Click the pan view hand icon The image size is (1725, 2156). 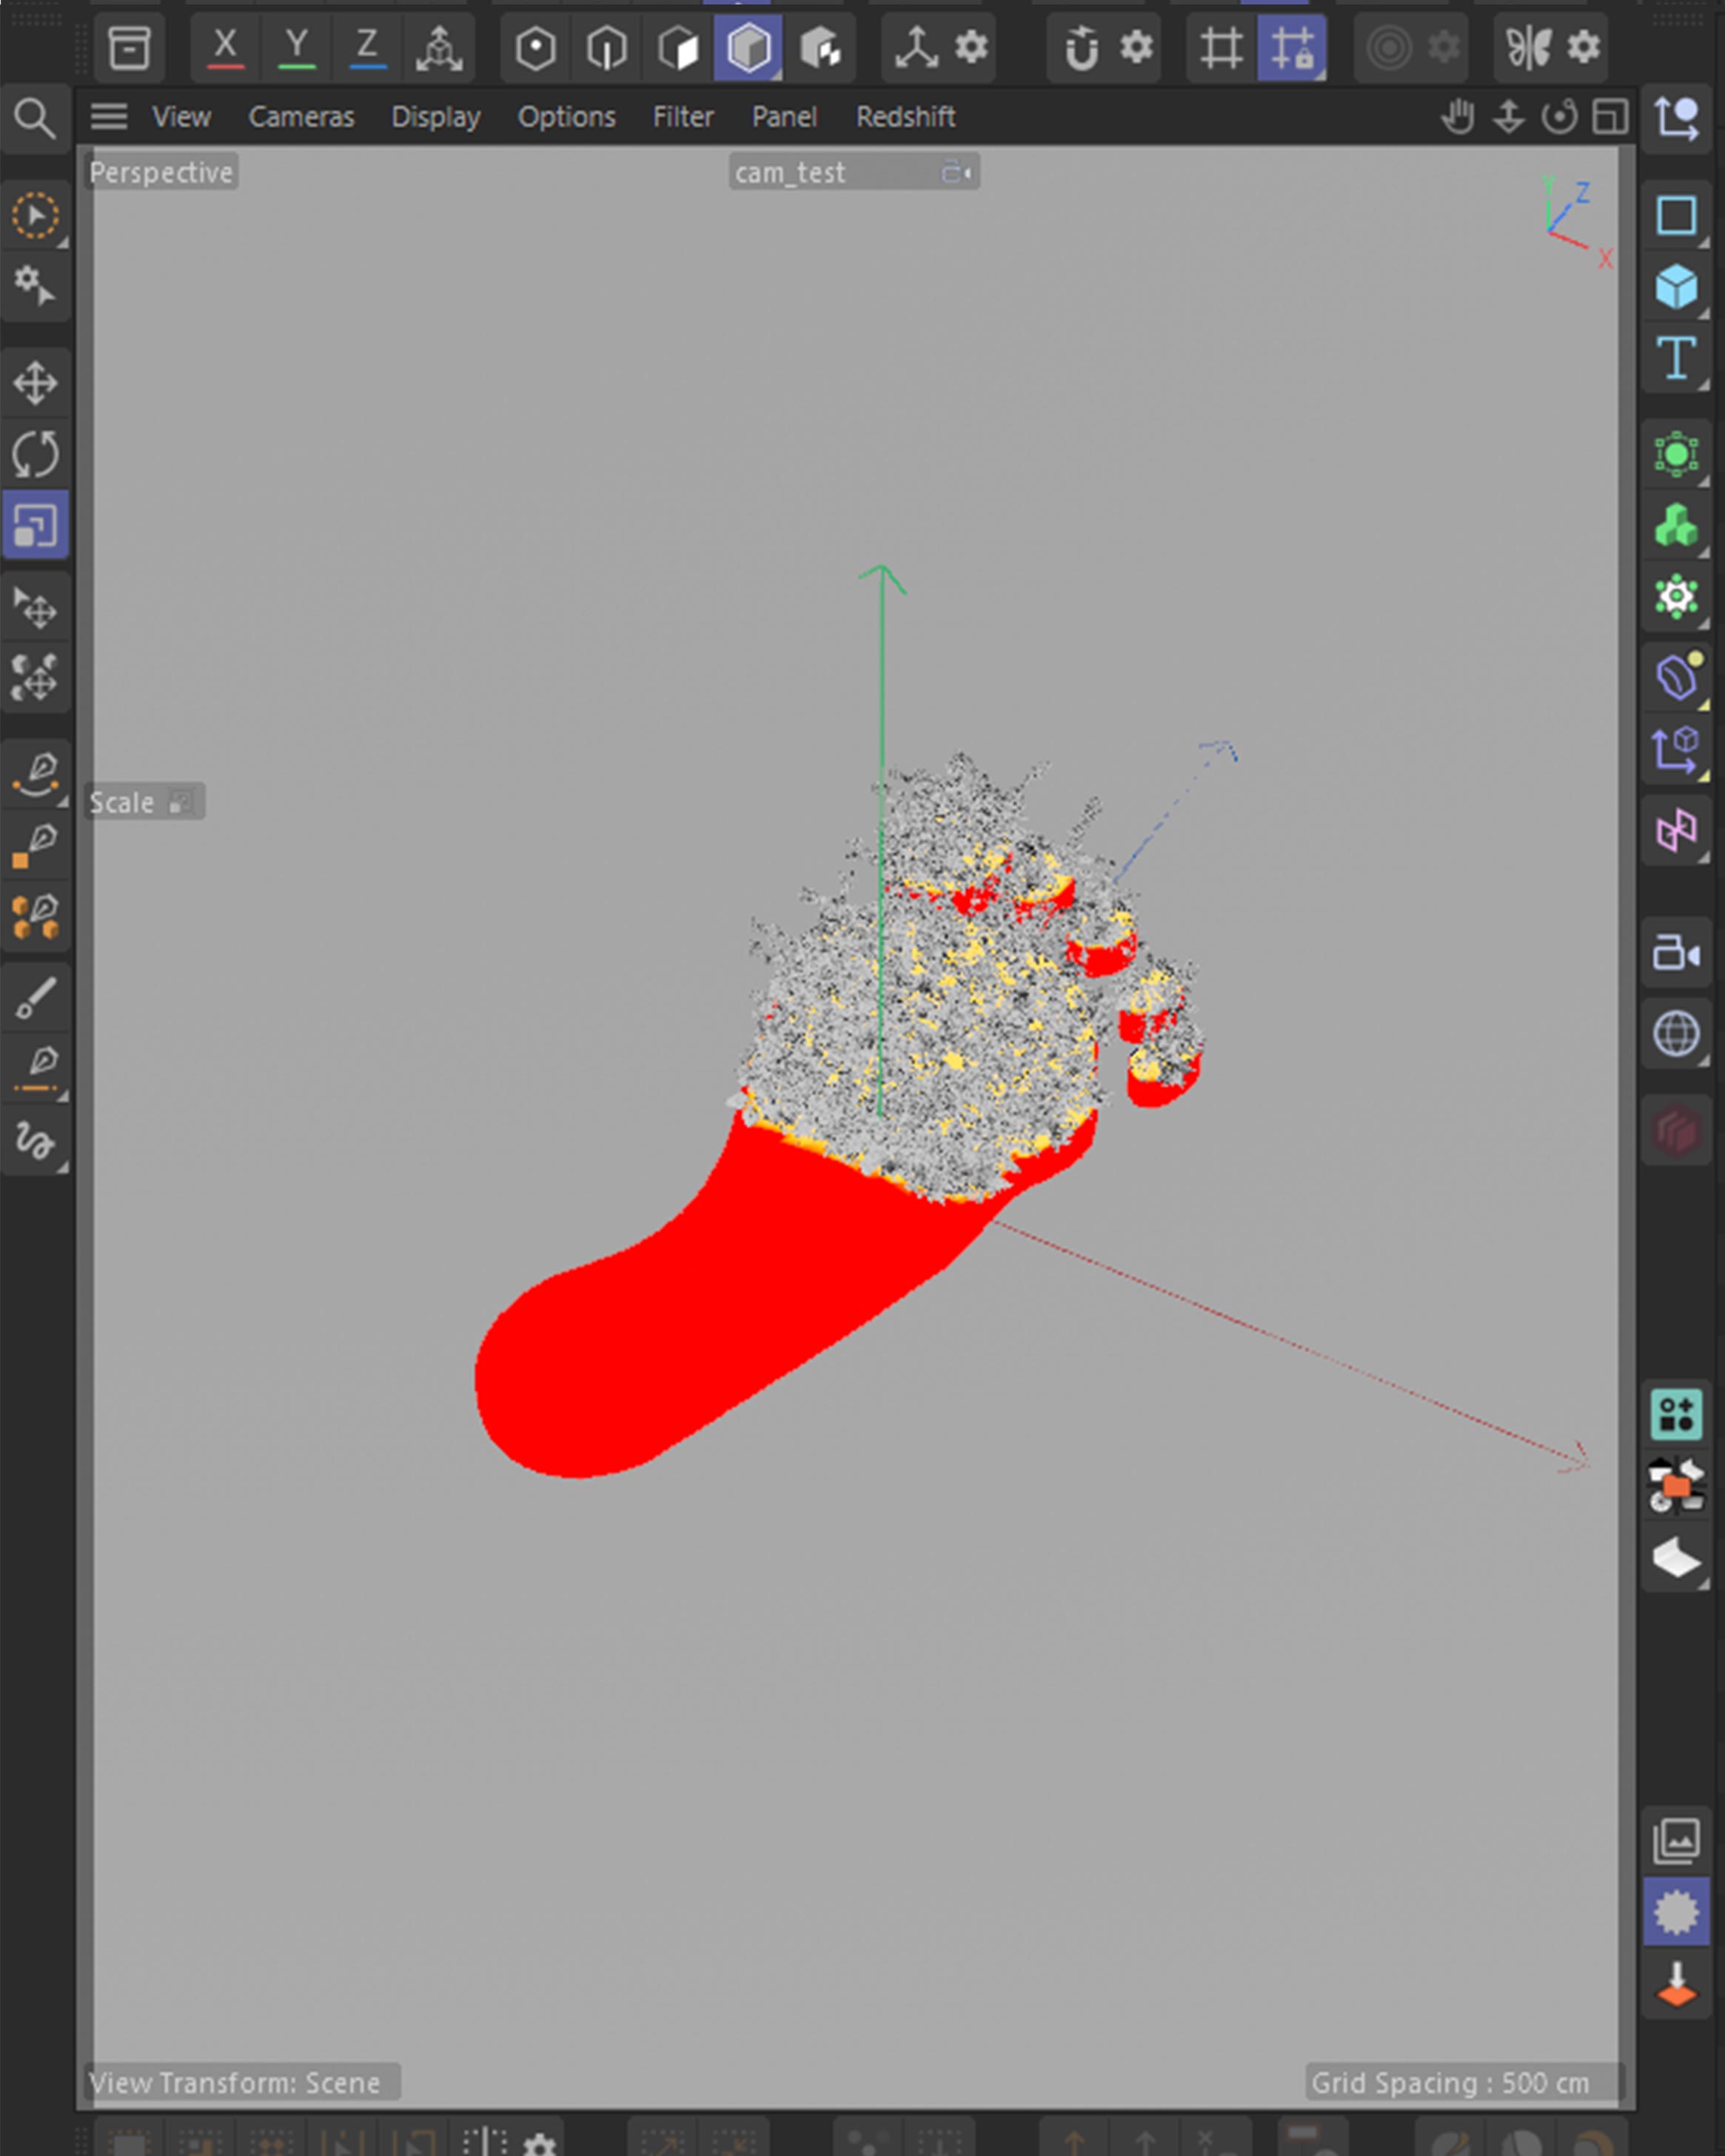[x=1458, y=117]
